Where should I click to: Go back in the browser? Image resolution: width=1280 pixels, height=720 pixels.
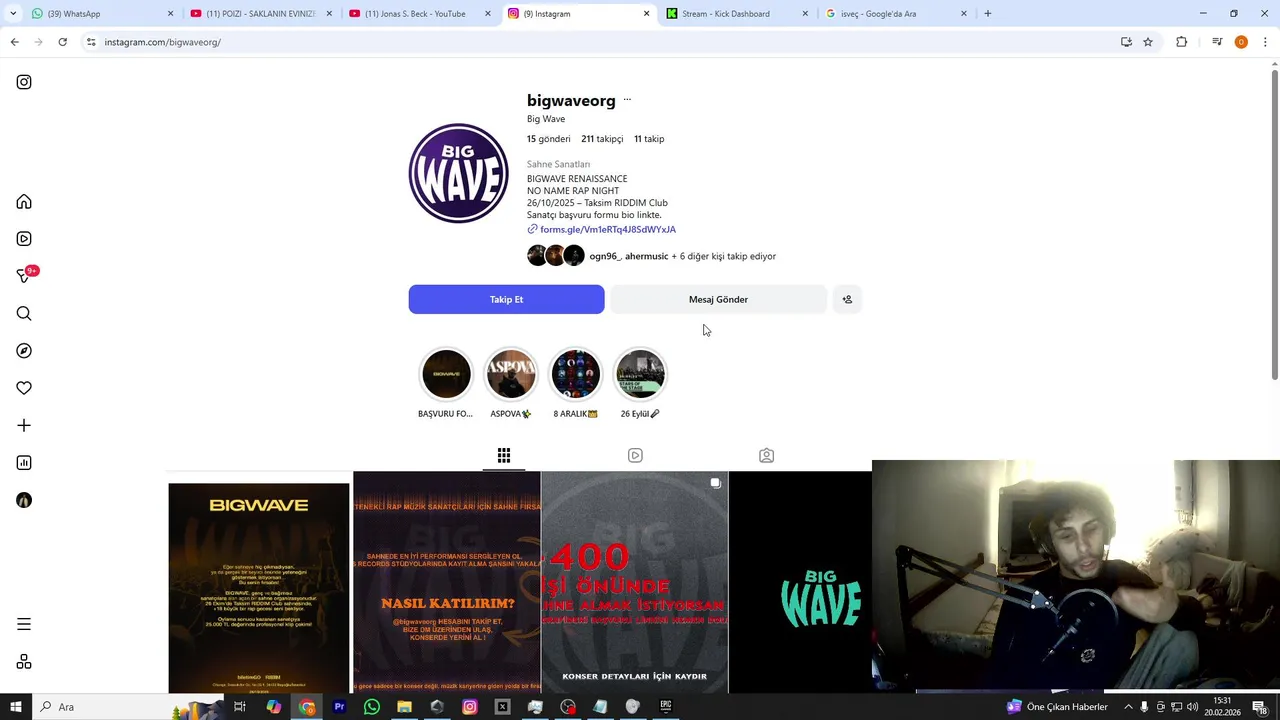tap(15, 42)
